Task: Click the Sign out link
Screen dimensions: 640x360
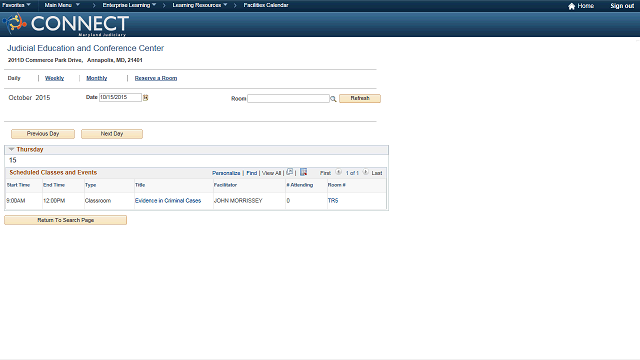Action: pos(622,6)
